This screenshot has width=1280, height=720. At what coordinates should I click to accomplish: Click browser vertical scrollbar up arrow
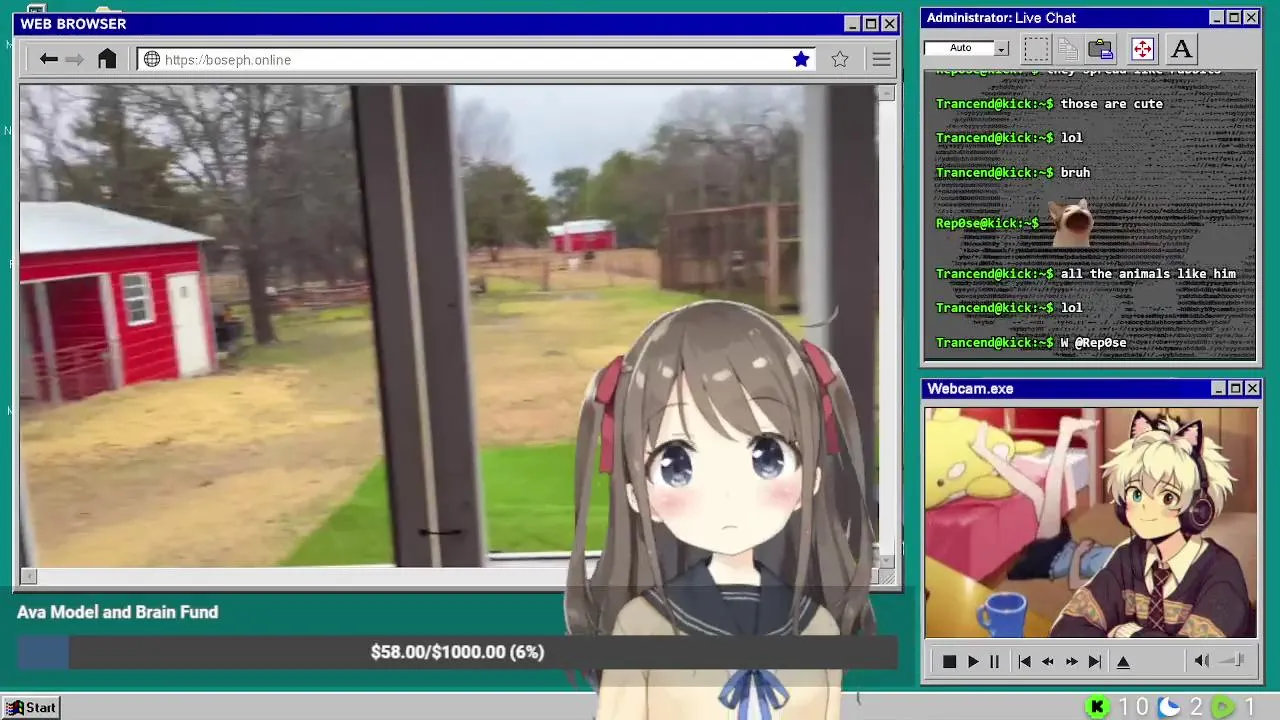point(886,93)
